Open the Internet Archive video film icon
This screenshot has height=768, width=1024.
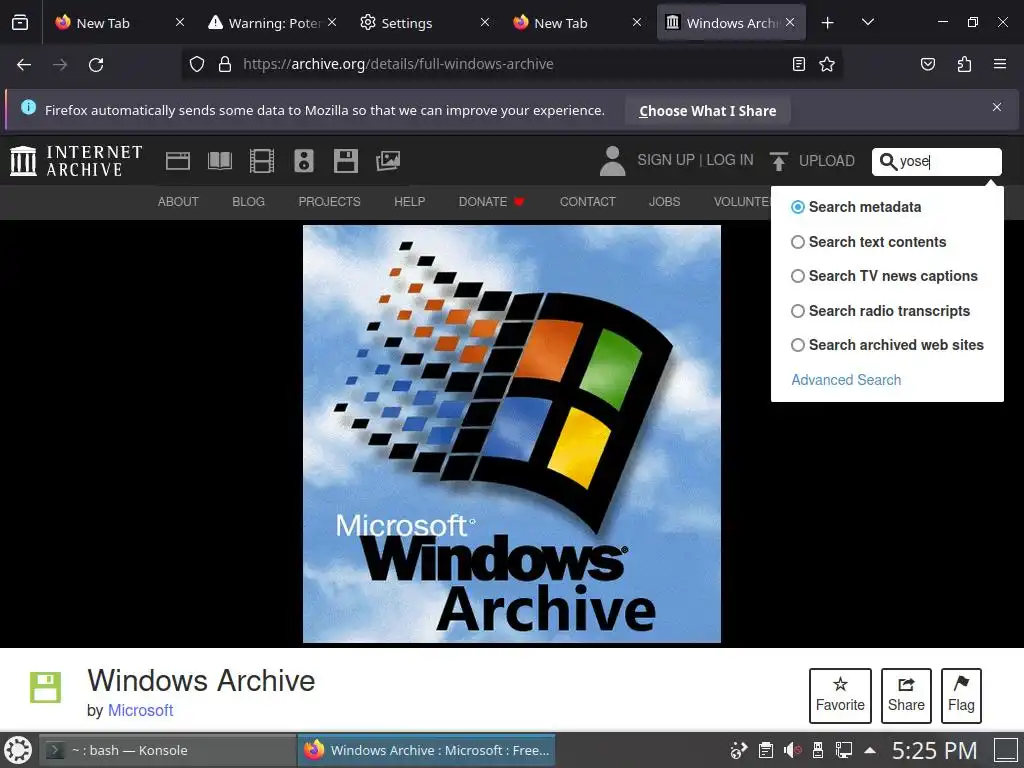(x=262, y=161)
